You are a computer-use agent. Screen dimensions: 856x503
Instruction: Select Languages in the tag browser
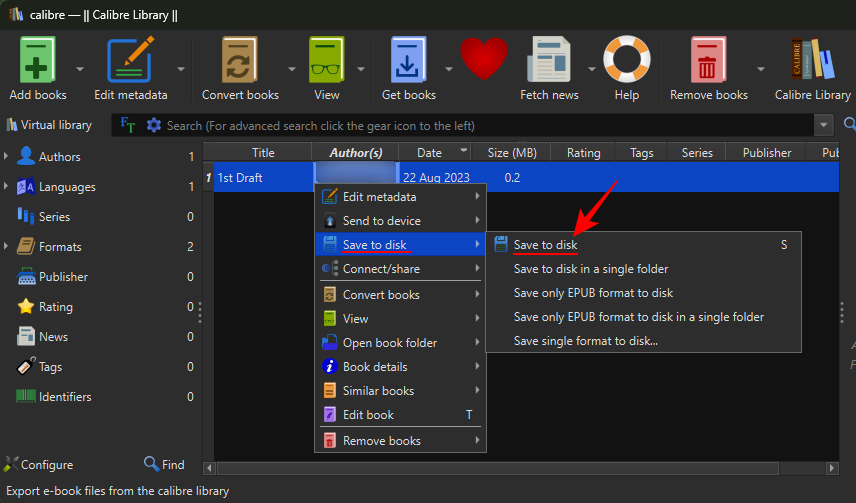tap(67, 187)
